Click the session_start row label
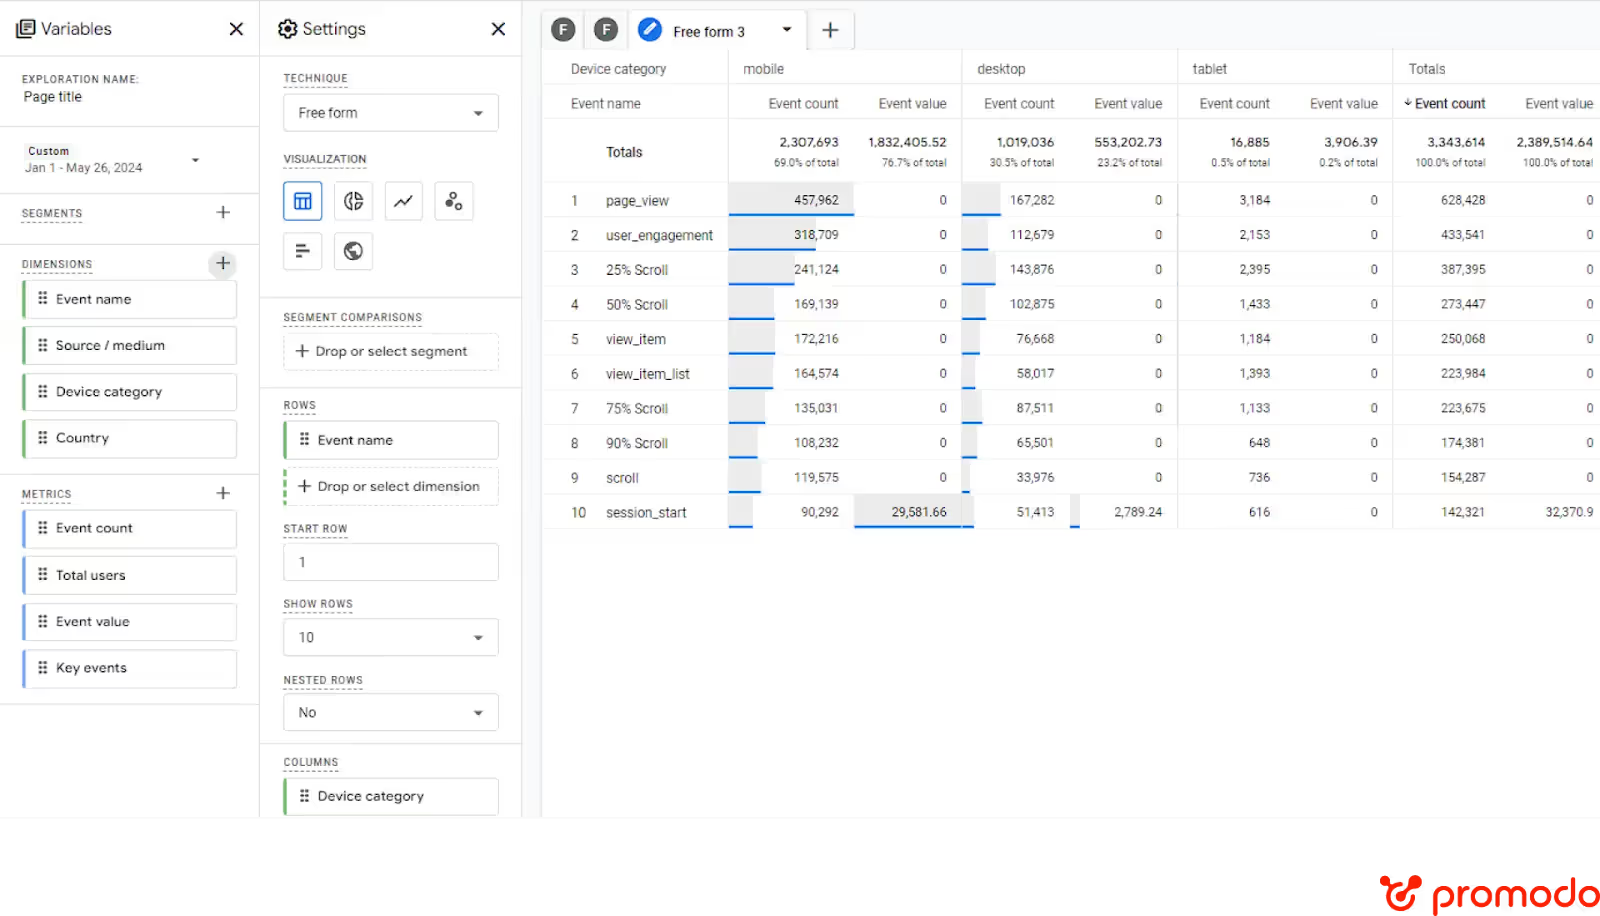Image resolution: width=1600 pixels, height=916 pixels. [646, 512]
